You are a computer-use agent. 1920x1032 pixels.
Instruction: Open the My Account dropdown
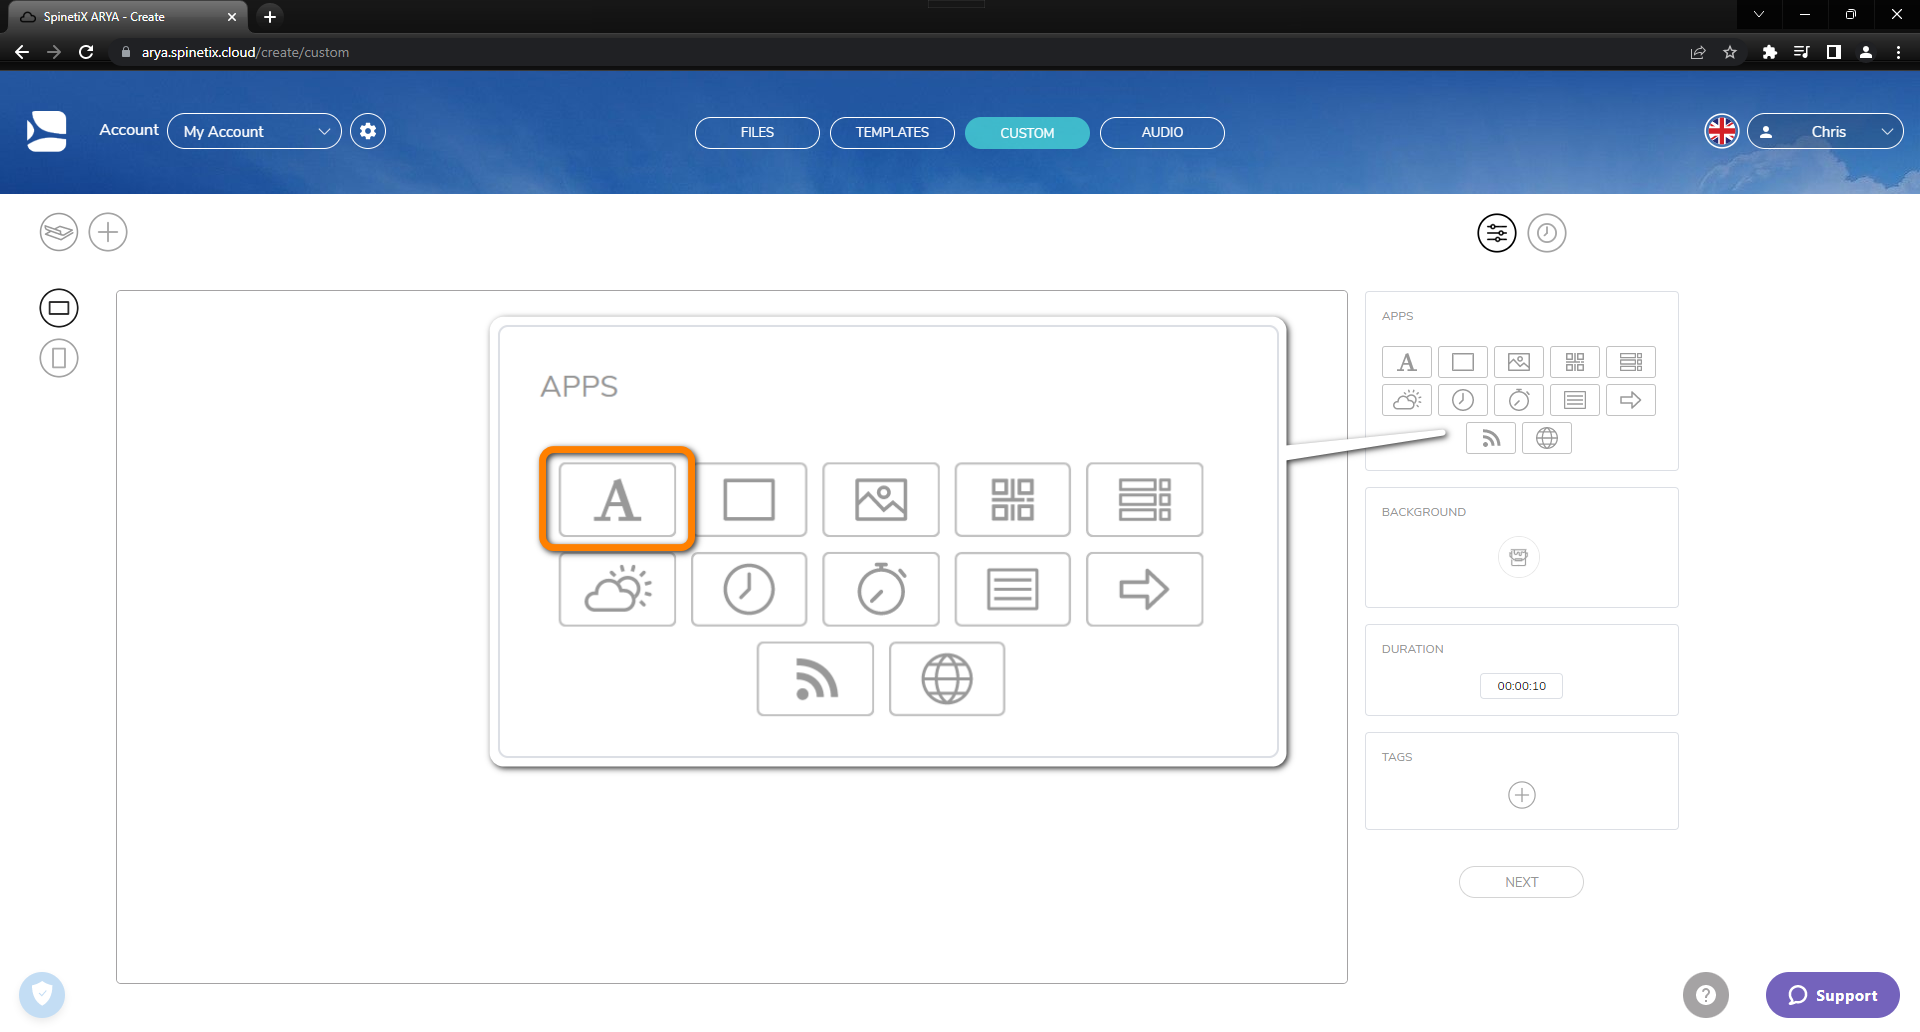point(255,131)
